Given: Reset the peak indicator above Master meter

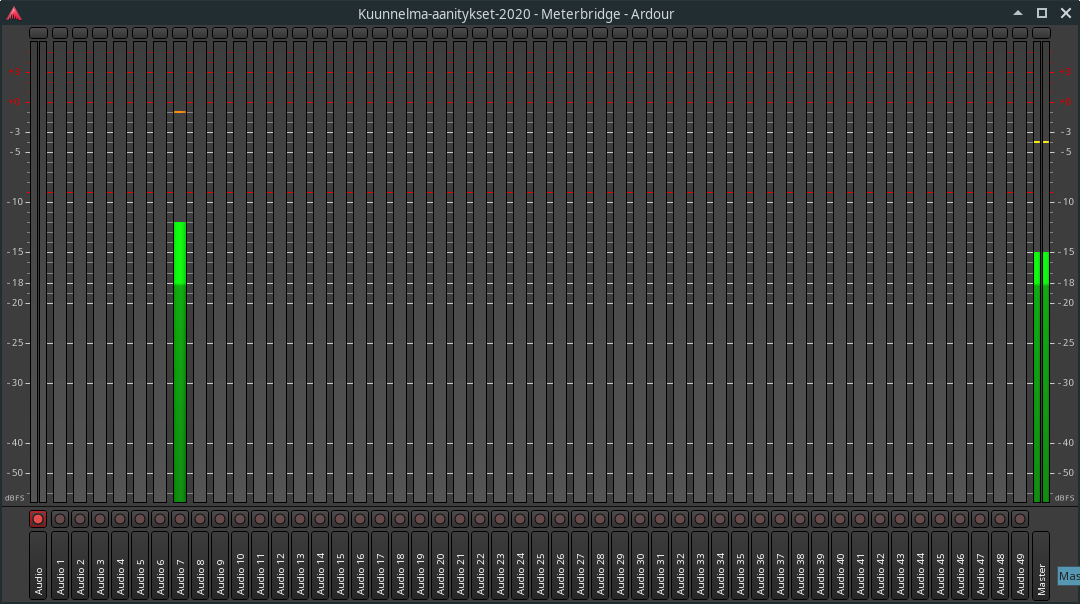Looking at the screenshot, I should click(1041, 33).
